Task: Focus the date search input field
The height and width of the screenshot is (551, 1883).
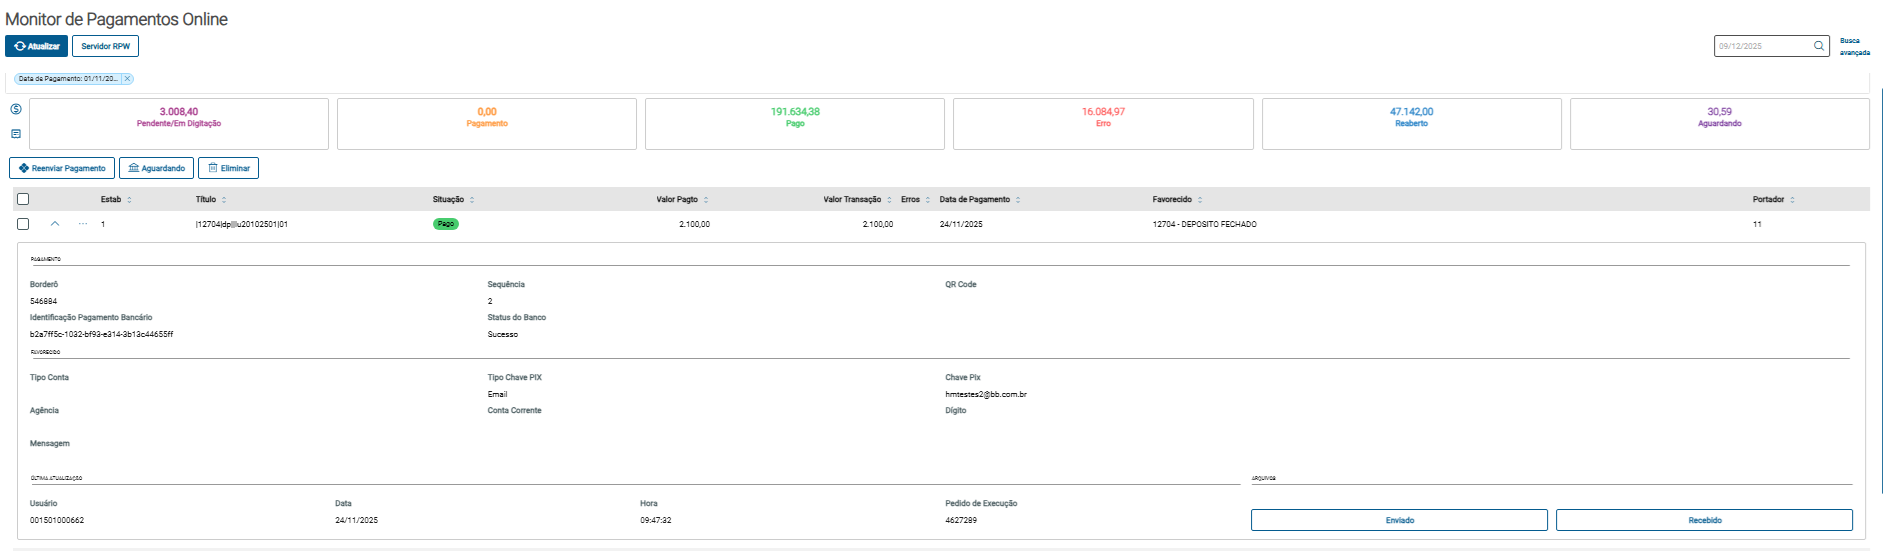Action: [x=1762, y=46]
